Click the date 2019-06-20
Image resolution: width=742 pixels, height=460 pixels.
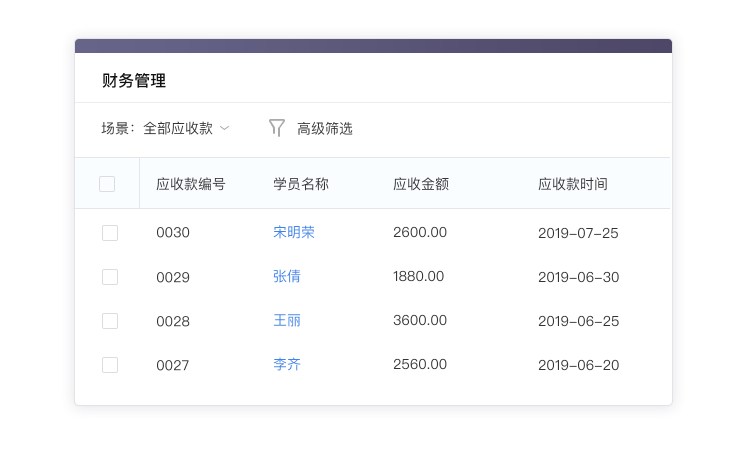click(578, 365)
